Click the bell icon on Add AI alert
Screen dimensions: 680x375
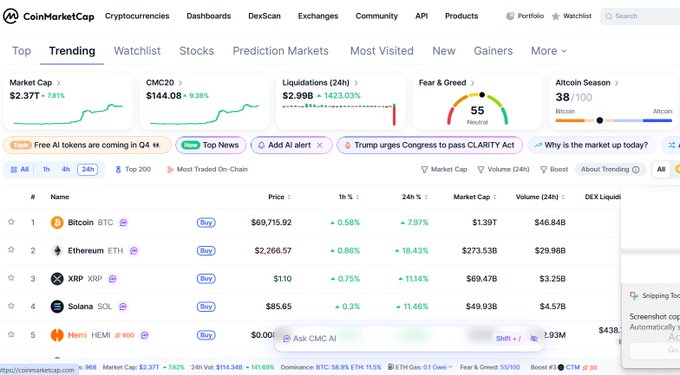click(x=262, y=145)
